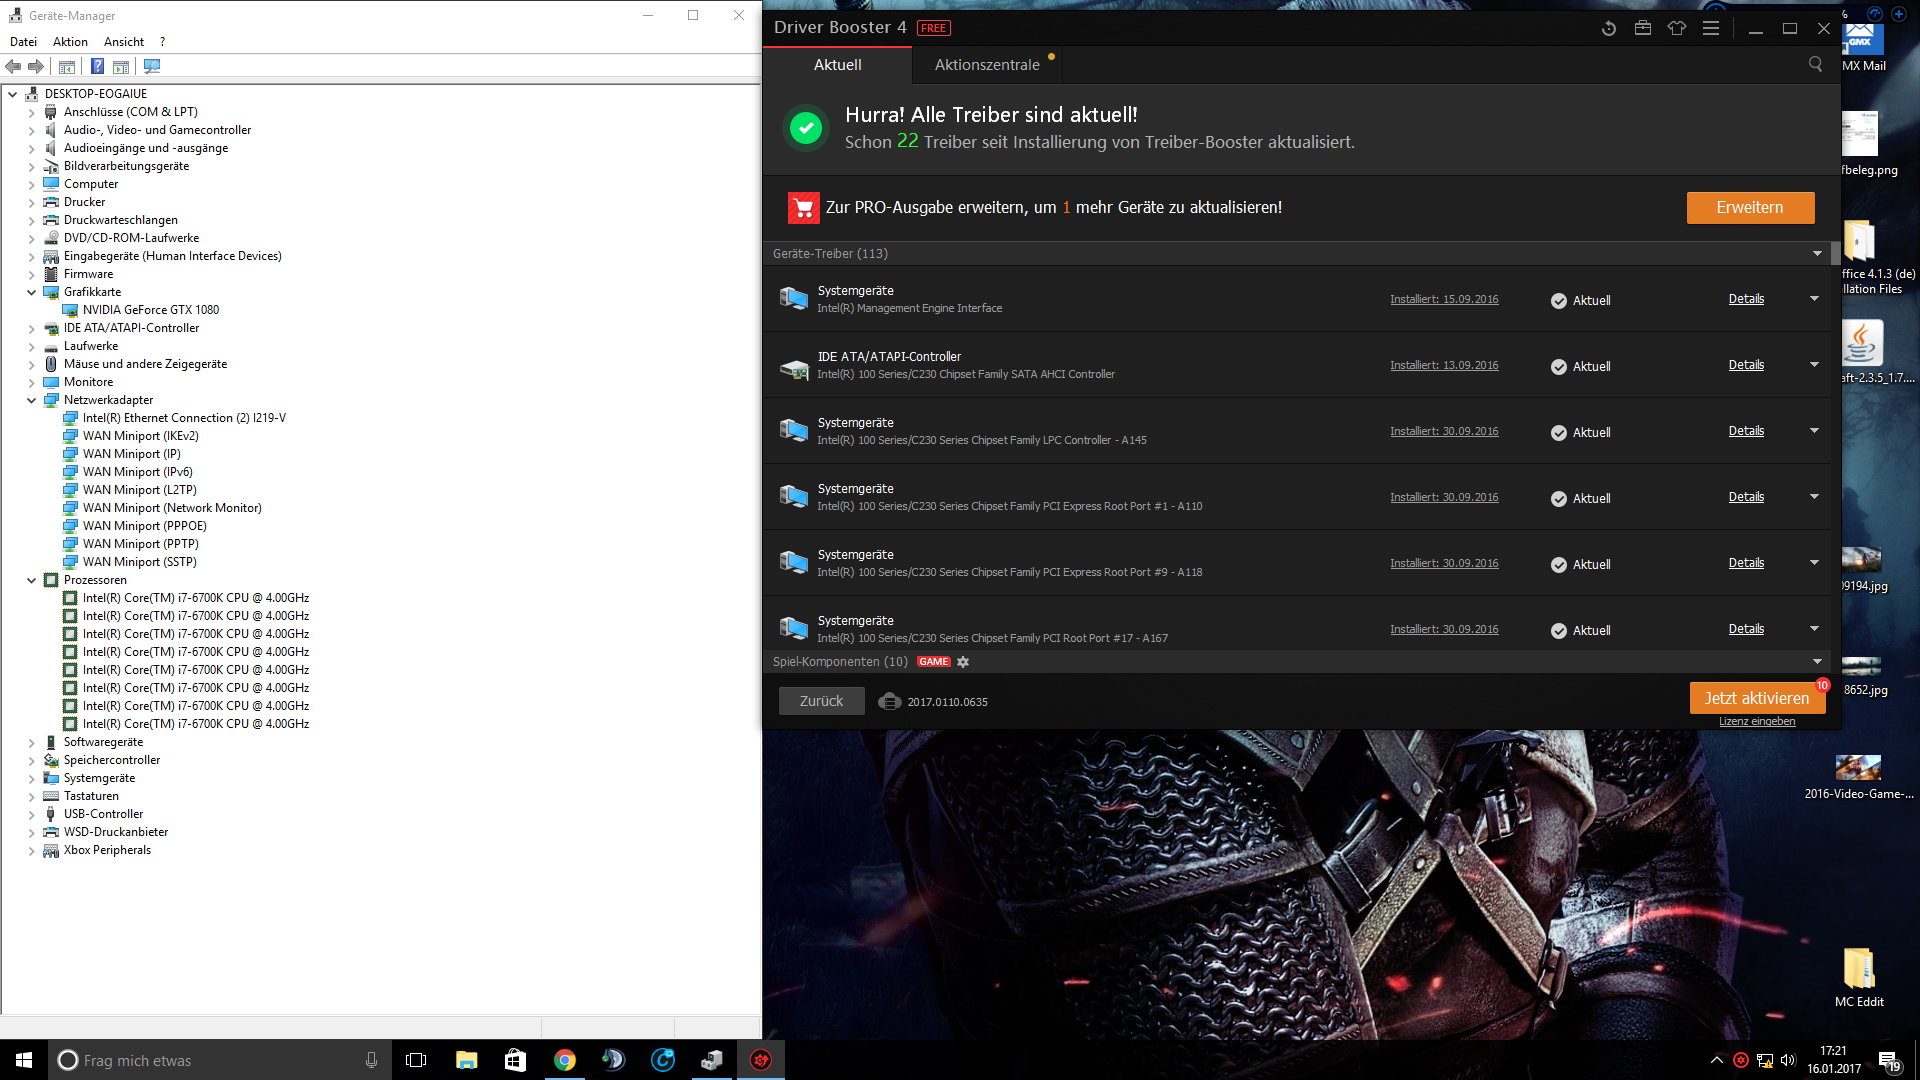Click the gear icon next to Spiel-Komponenten
This screenshot has height=1080, width=1920.
coord(963,662)
